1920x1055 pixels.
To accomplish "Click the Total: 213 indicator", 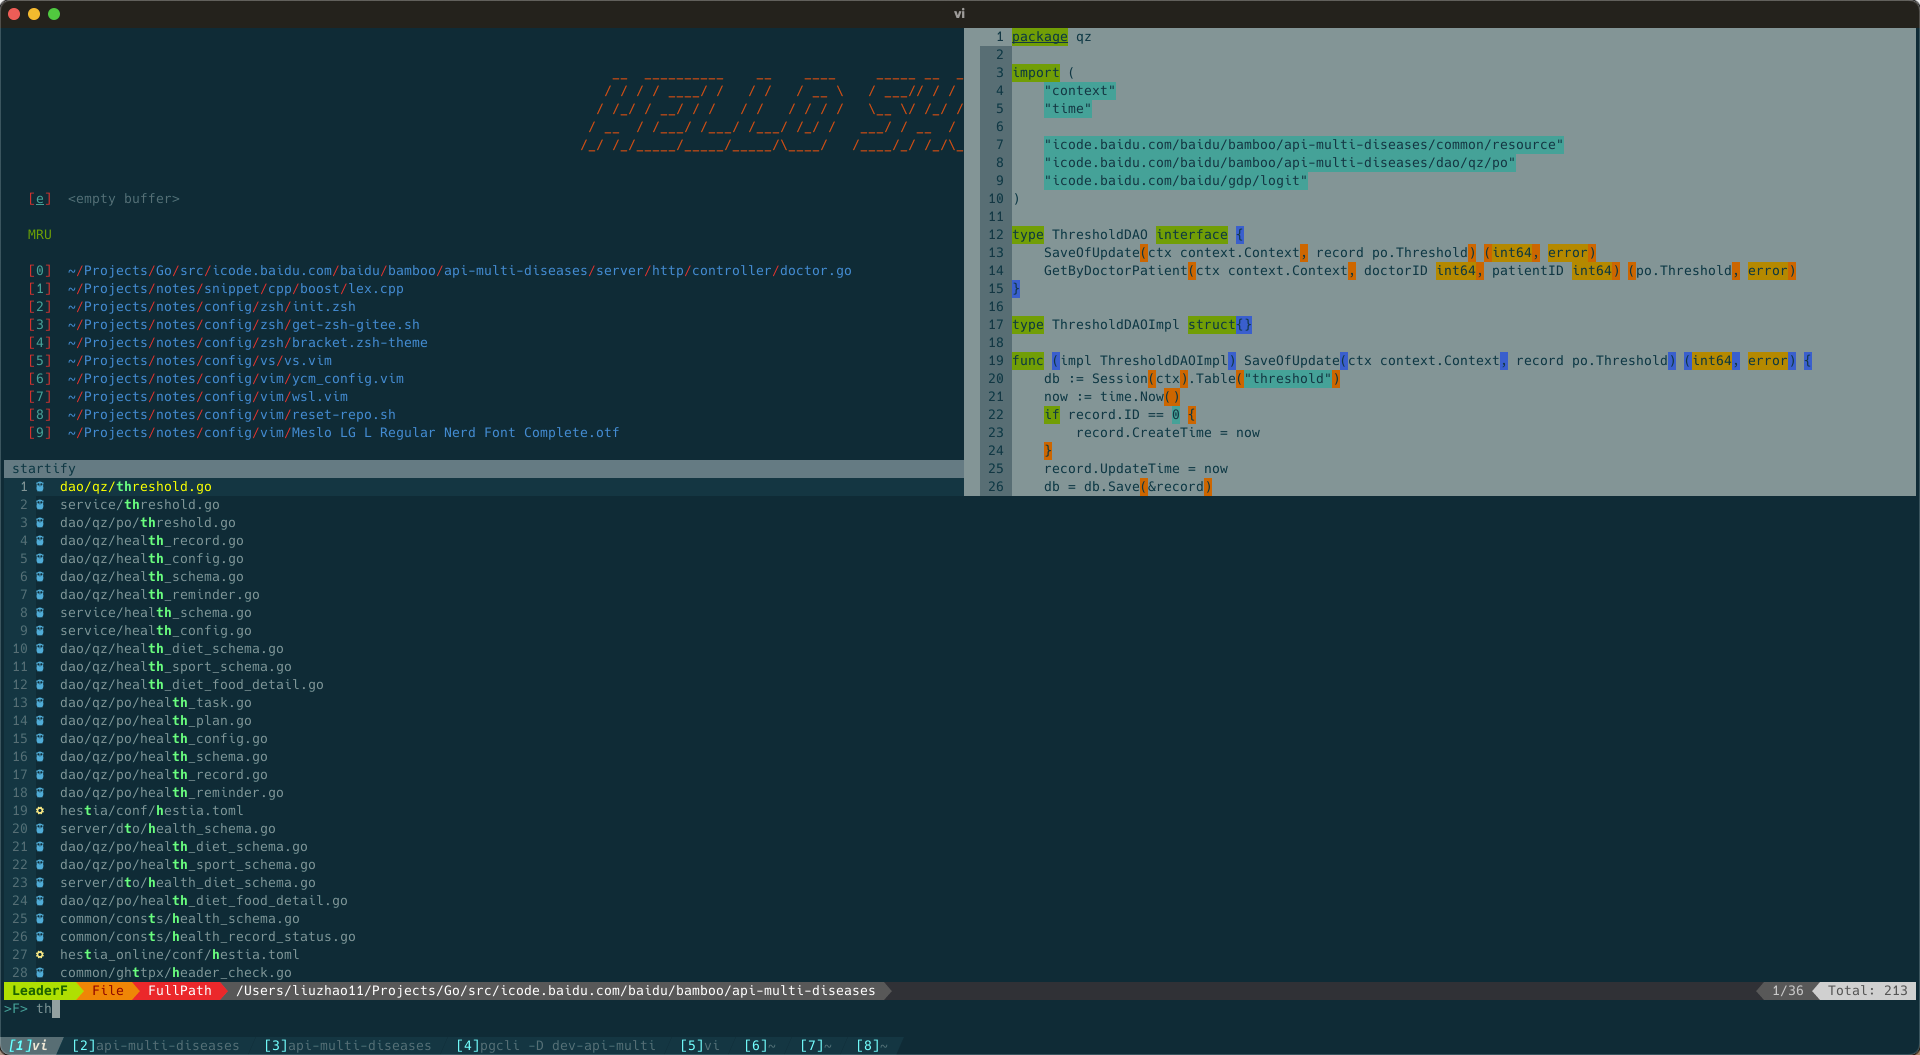I will (1868, 991).
